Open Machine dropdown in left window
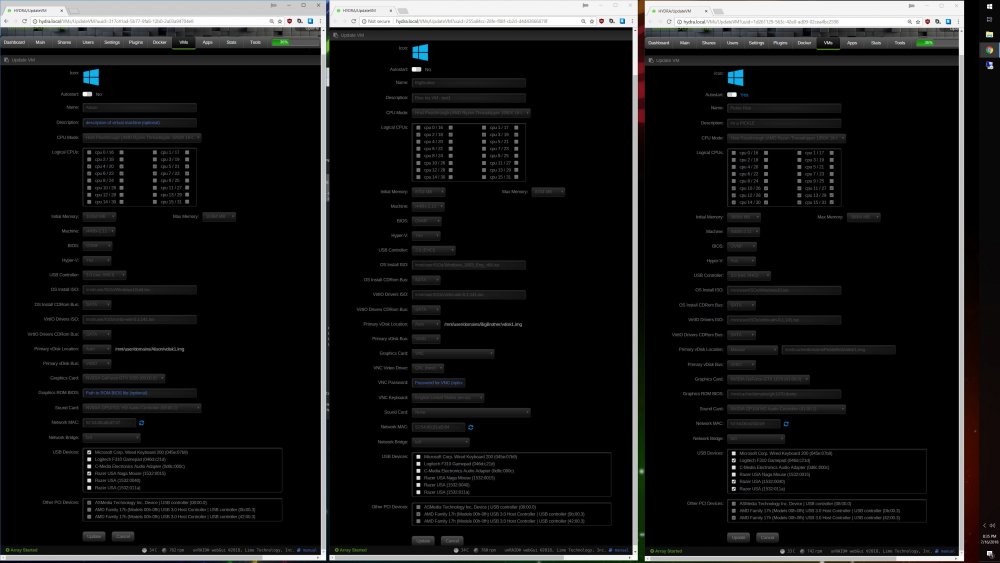Viewport: 1000px width, 563px height. pos(99,231)
